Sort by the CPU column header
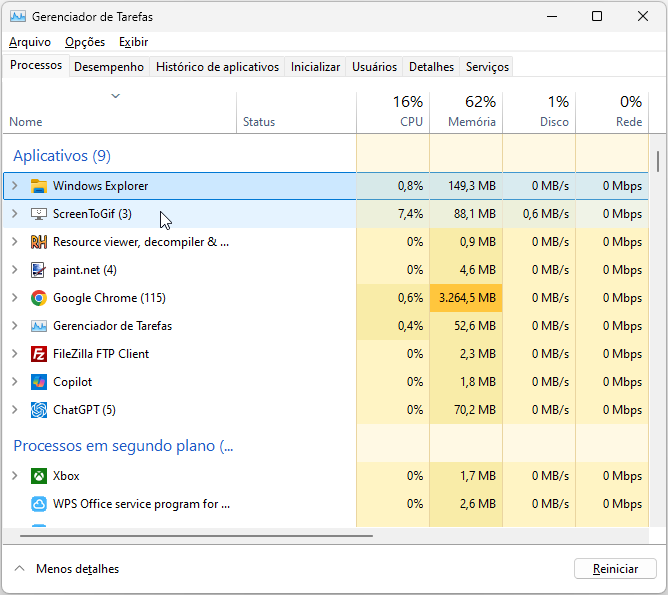668x595 pixels. coord(393,113)
